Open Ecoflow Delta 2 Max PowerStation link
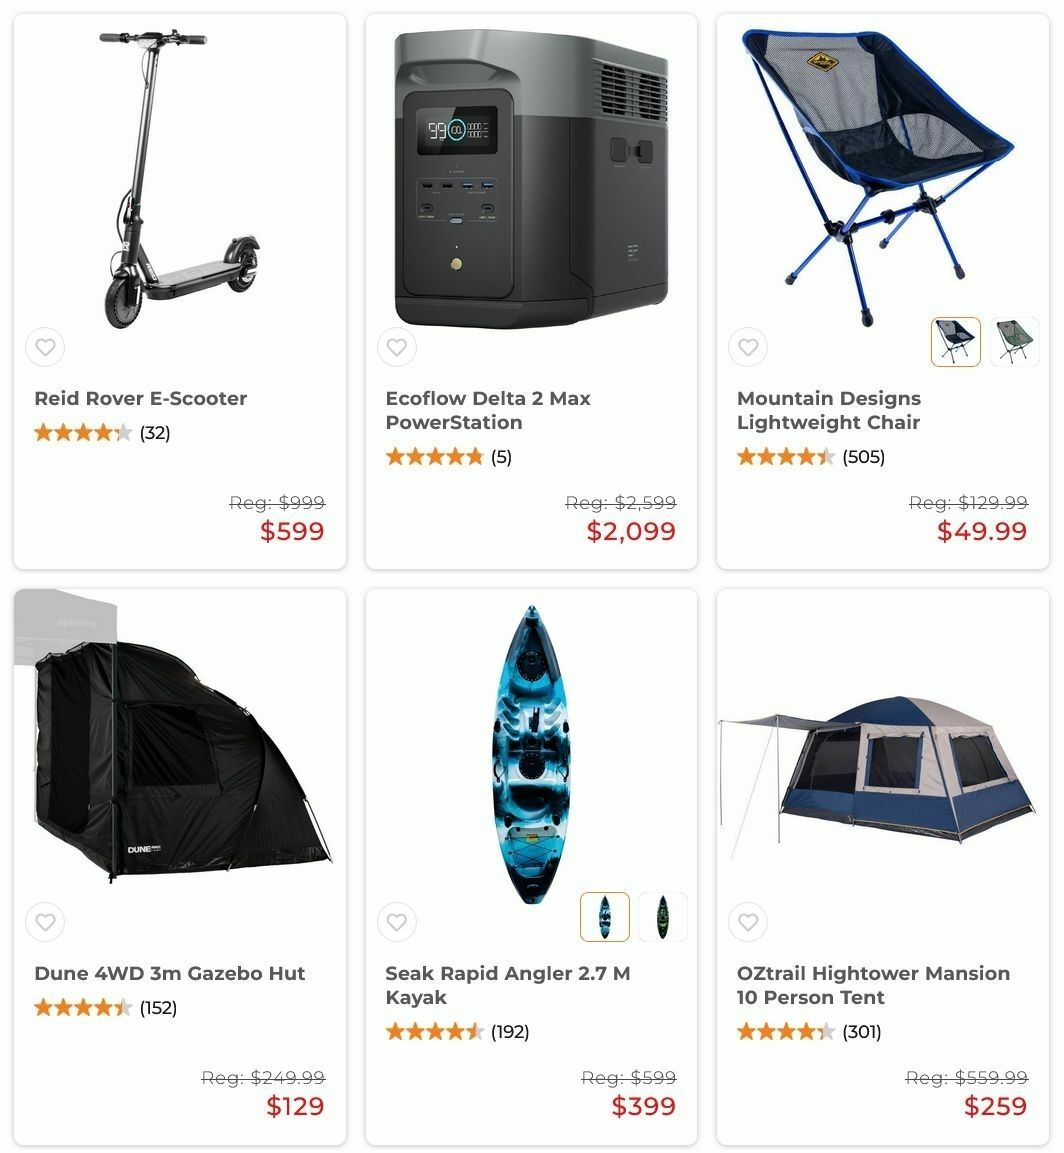 click(488, 410)
